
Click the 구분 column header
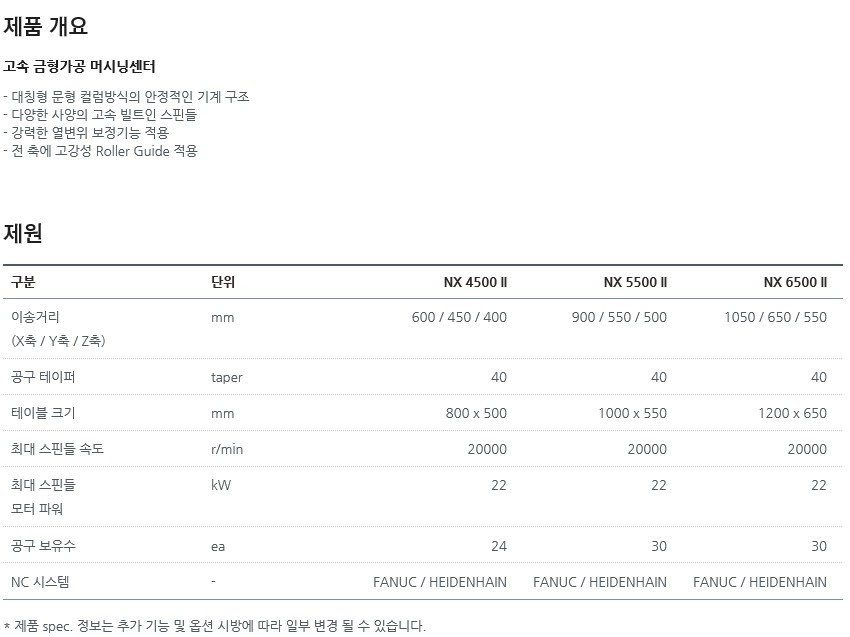point(23,282)
